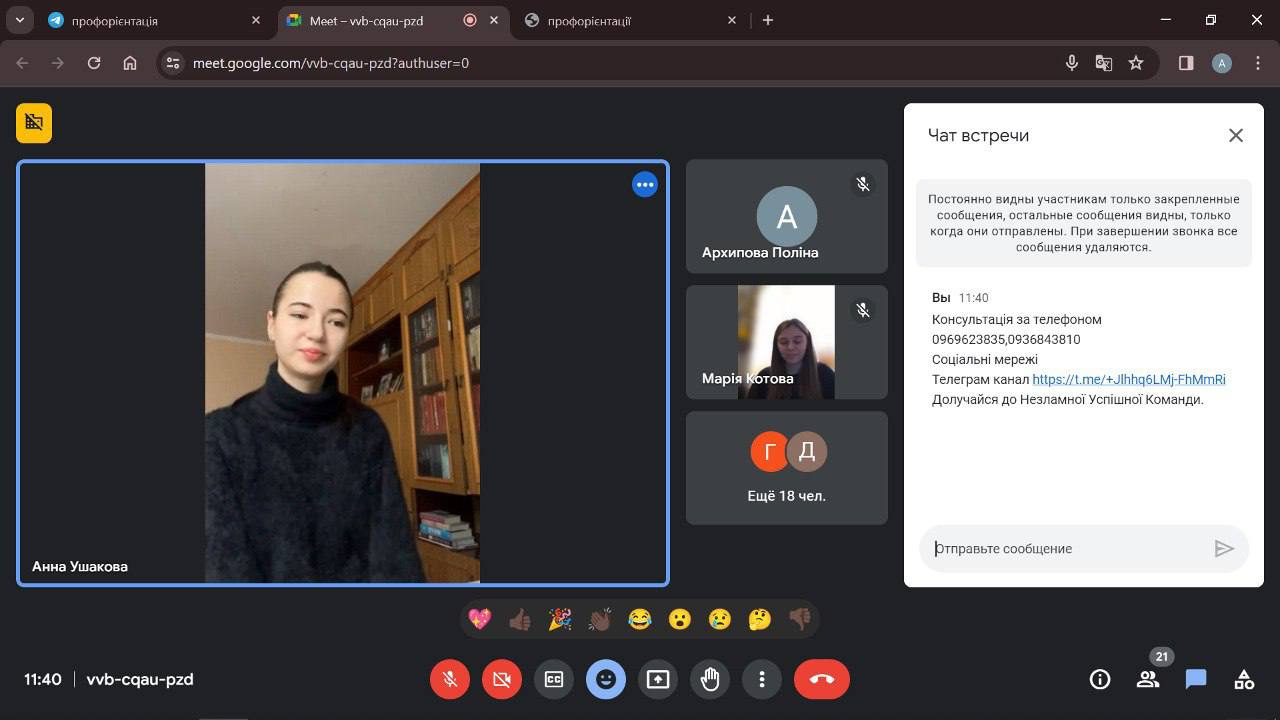
Task: Click the chat message input field
Action: [1065, 548]
